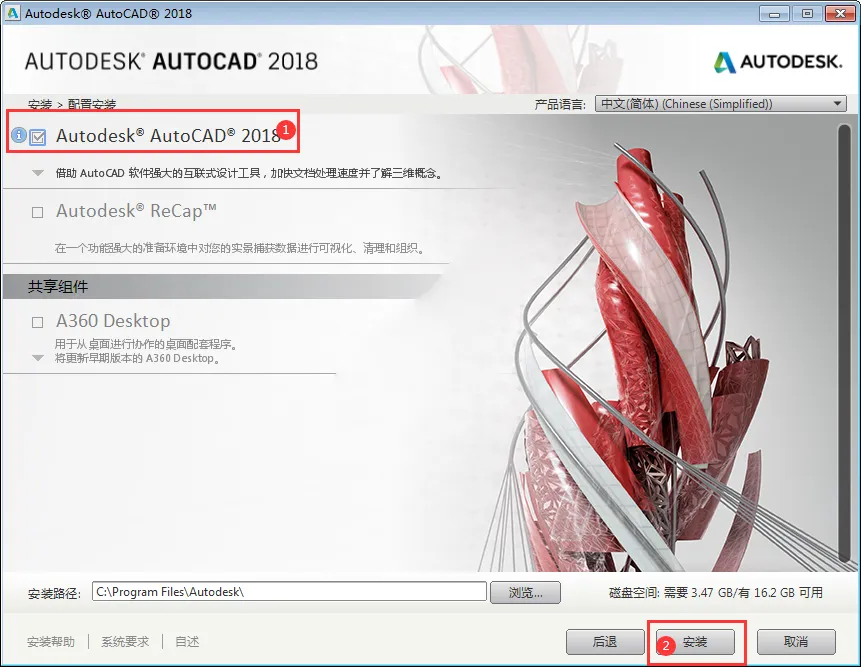Click the Autodesk ReCap product title
This screenshot has width=861, height=667.
pos(136,211)
